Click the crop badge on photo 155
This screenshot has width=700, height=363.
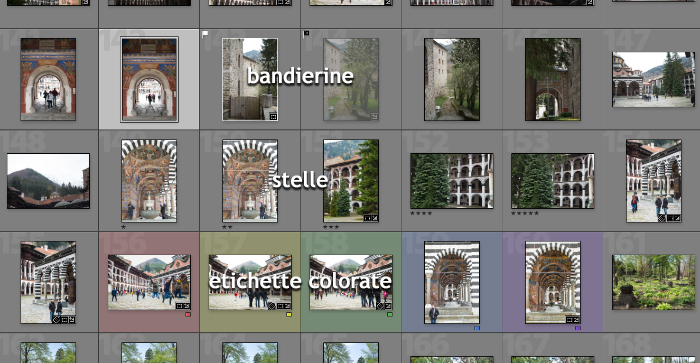tap(64, 320)
